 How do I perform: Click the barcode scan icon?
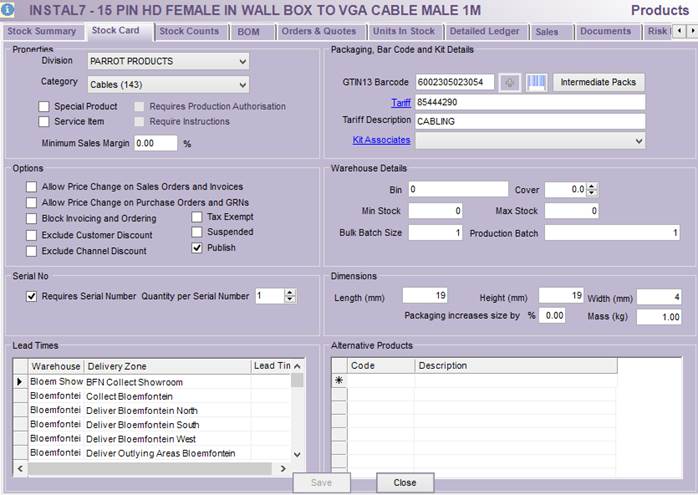537,82
